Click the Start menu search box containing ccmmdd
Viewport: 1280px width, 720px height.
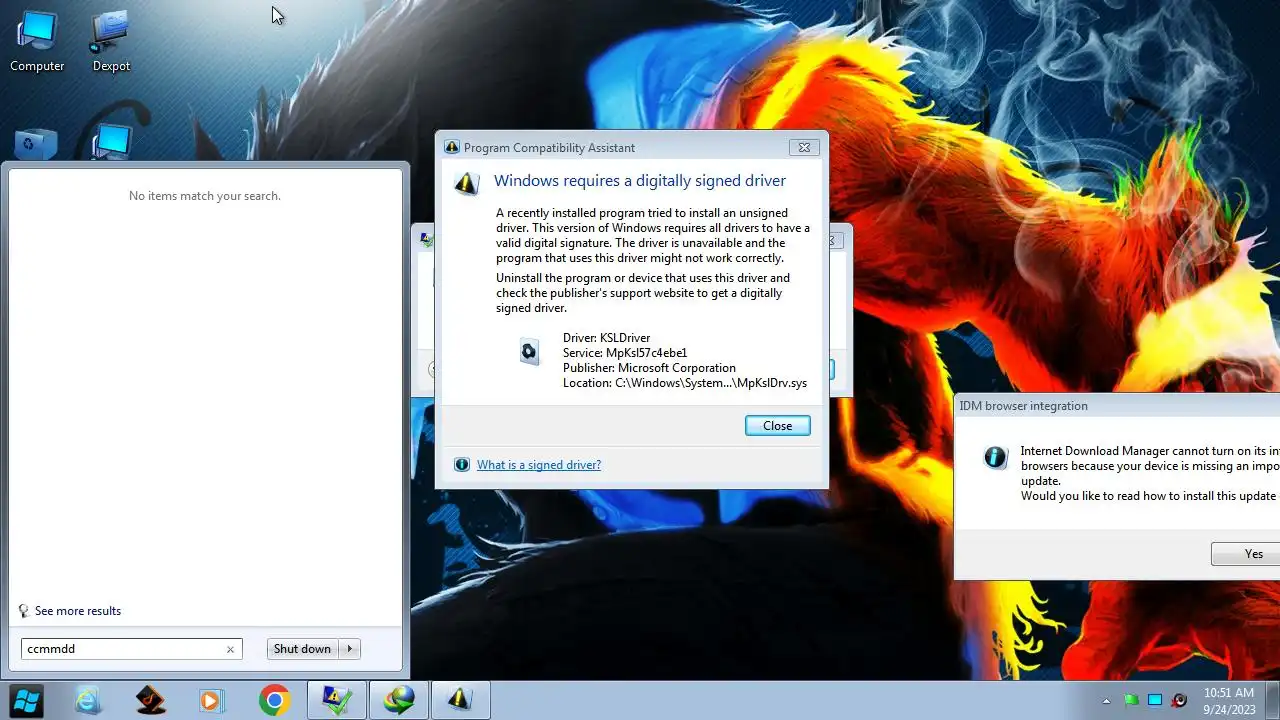132,649
